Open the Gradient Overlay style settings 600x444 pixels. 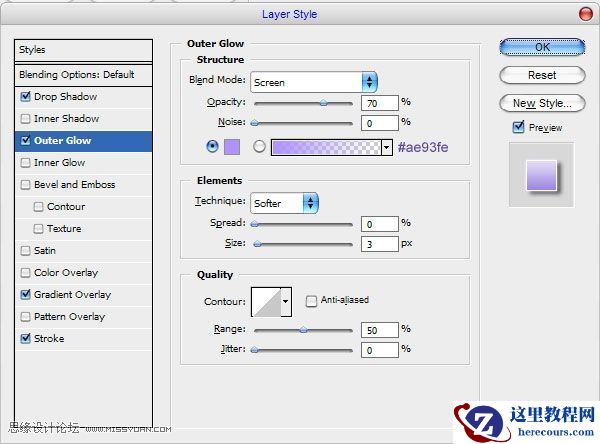coord(72,294)
